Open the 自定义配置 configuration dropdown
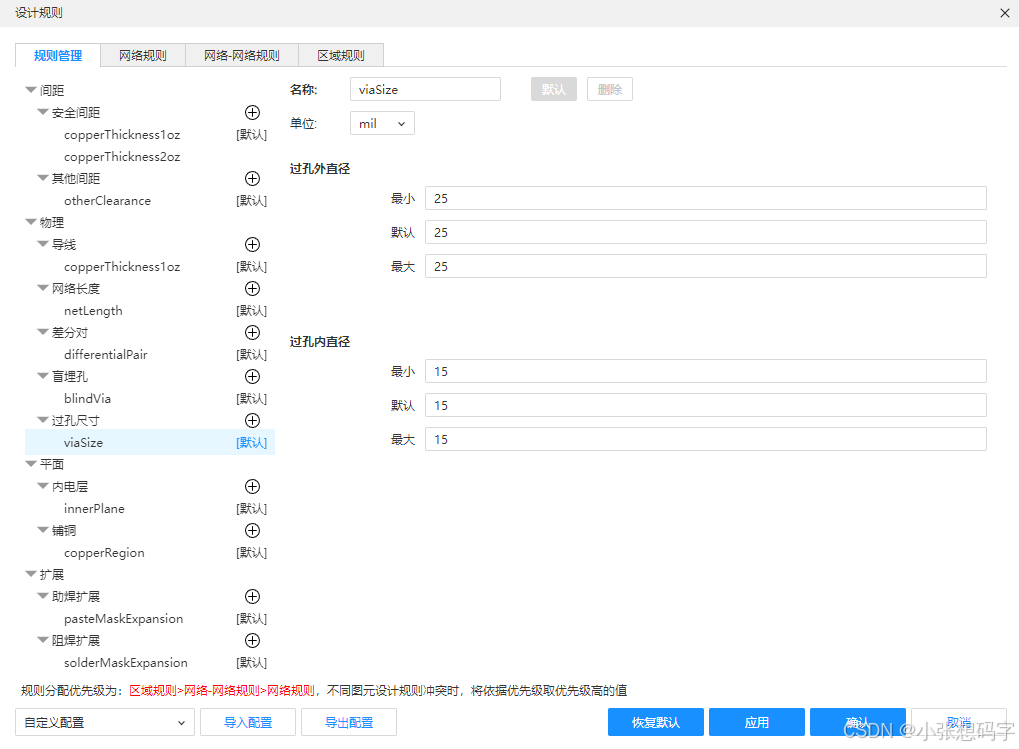The width and height of the screenshot is (1019, 749). click(105, 722)
